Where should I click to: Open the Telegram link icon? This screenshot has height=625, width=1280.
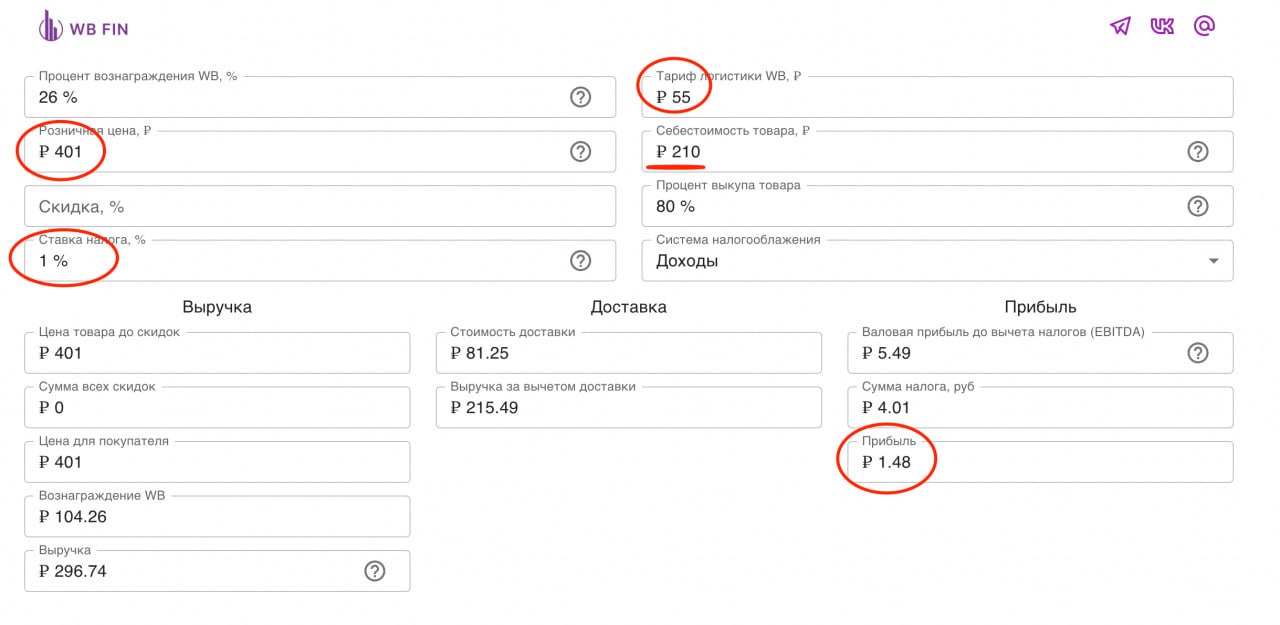[1120, 27]
